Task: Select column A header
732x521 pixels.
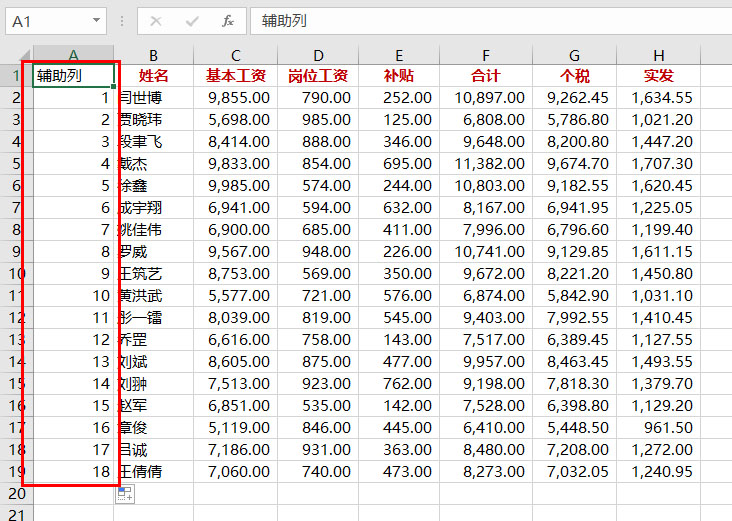Action: click(73, 55)
